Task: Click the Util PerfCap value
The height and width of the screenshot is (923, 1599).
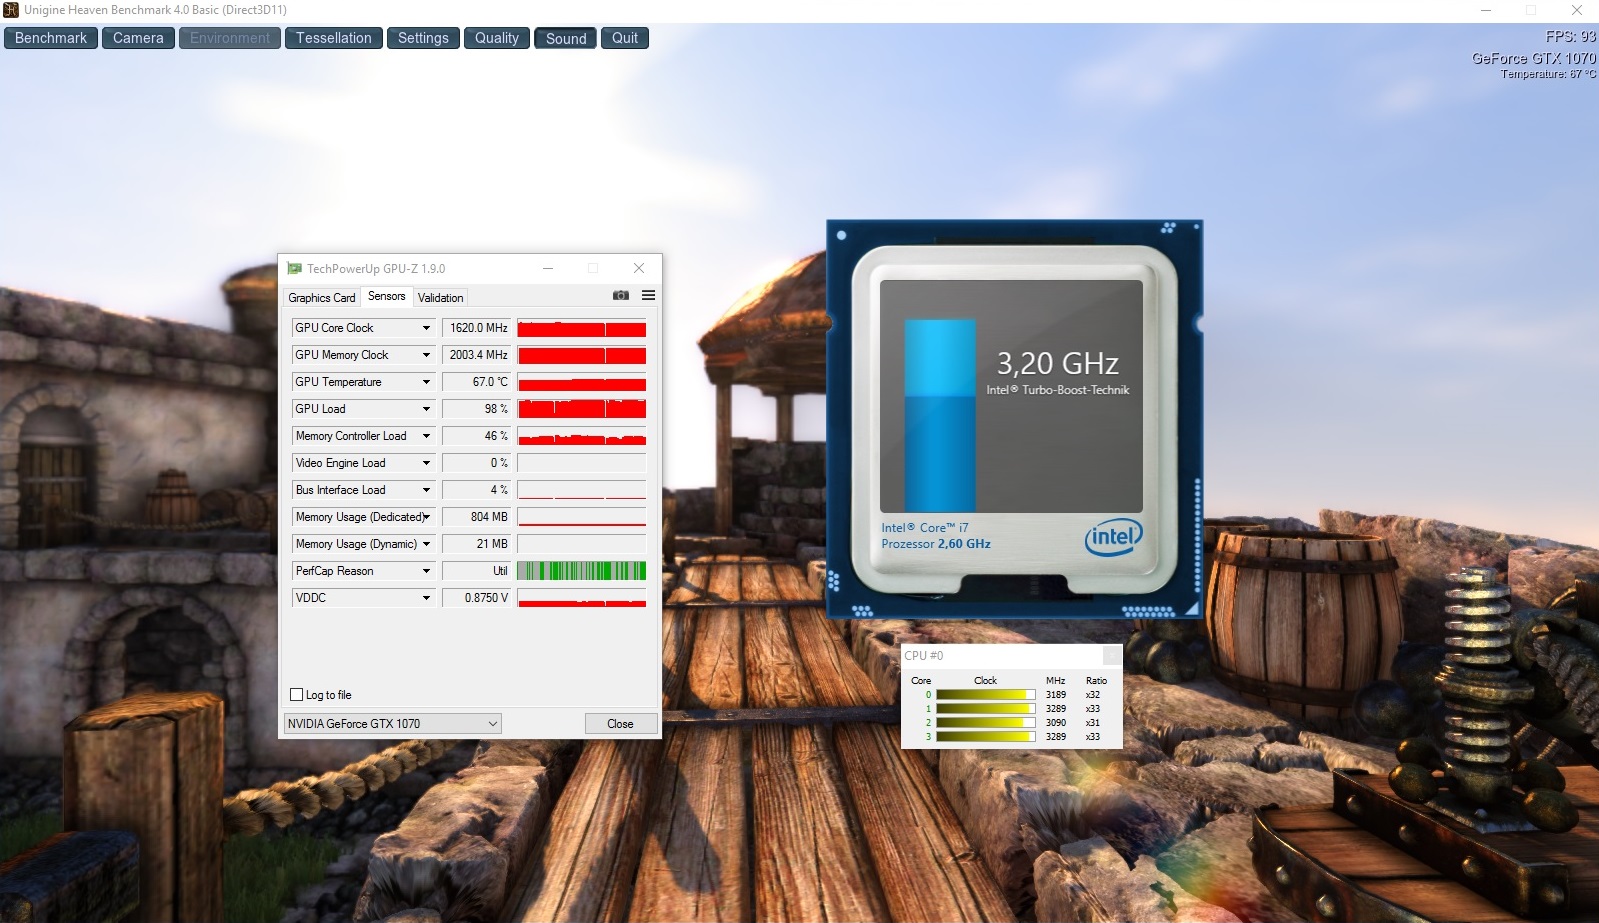Action: click(477, 571)
